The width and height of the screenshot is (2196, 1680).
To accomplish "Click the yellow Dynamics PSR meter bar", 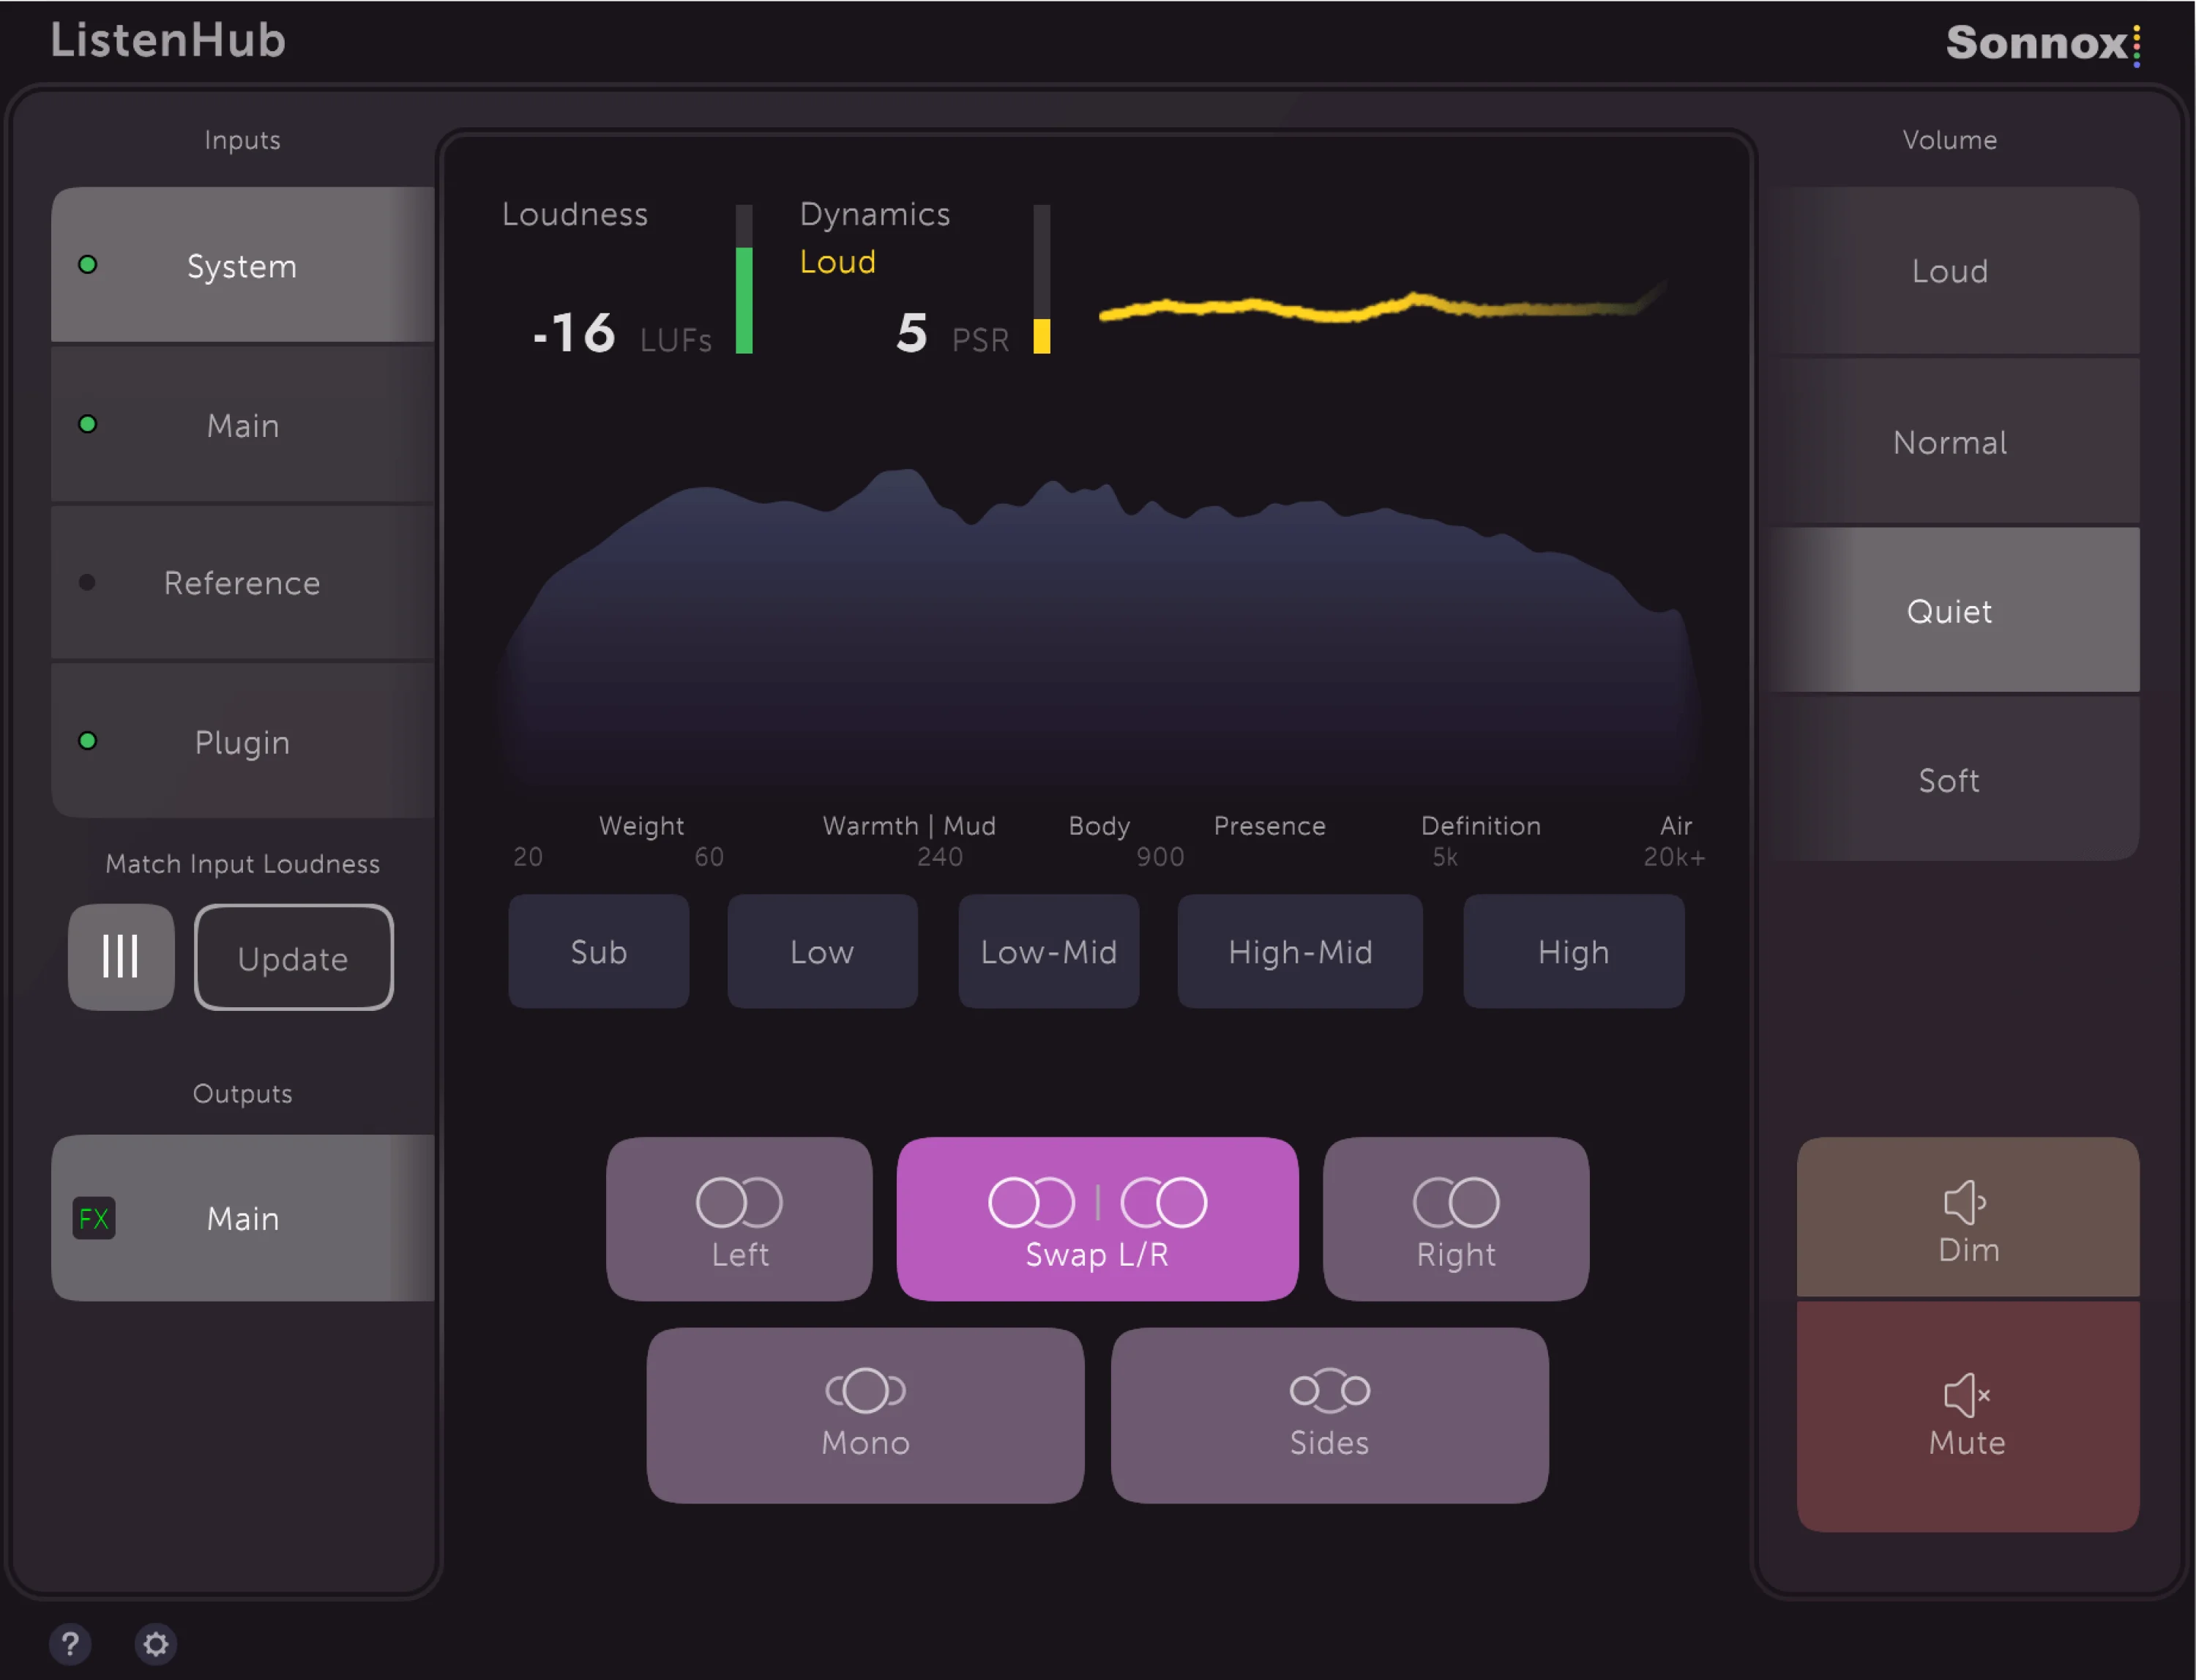I will [x=1042, y=279].
